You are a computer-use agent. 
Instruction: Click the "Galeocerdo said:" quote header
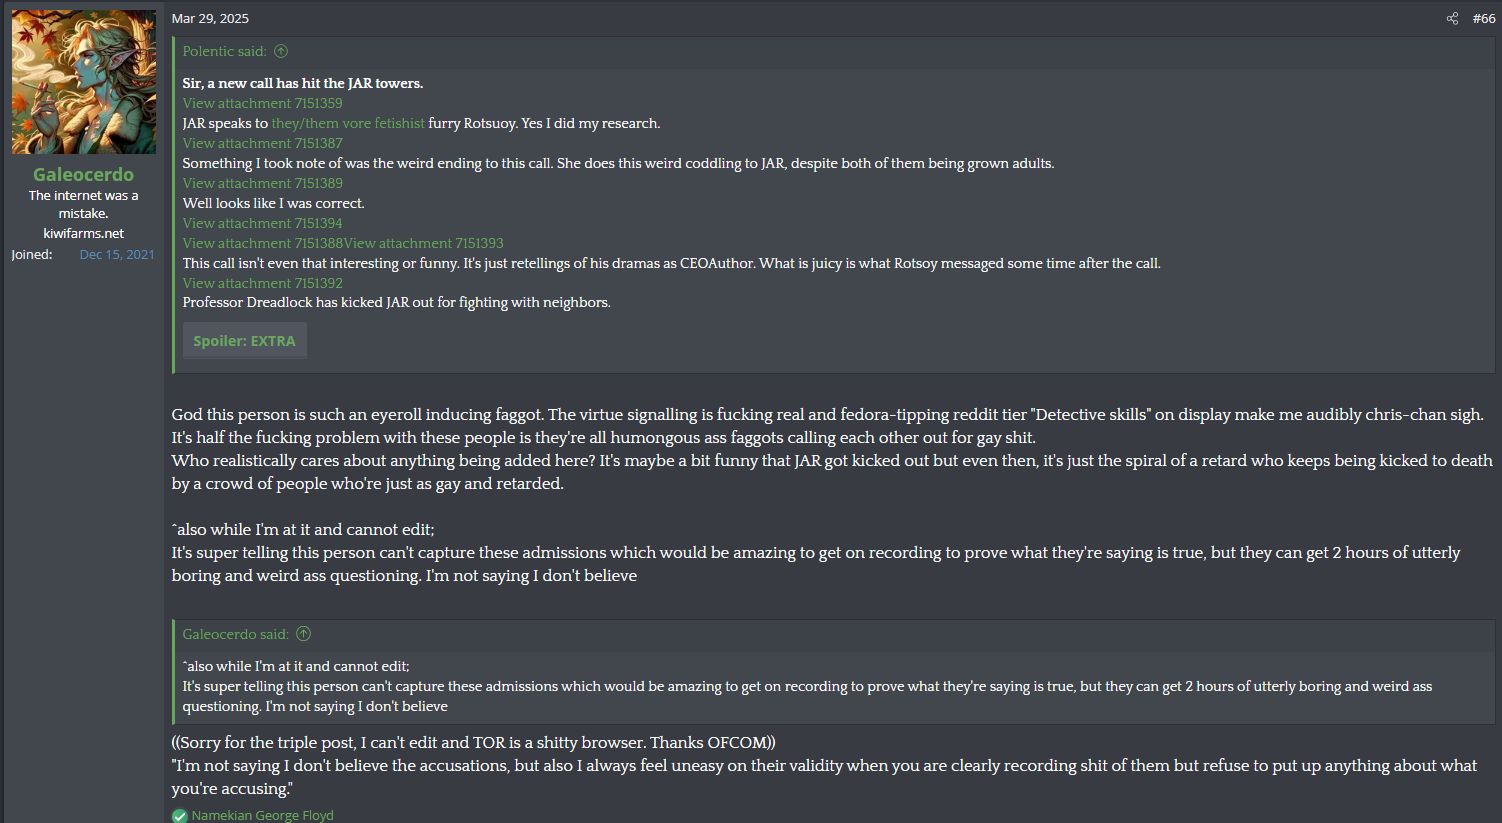(235, 634)
